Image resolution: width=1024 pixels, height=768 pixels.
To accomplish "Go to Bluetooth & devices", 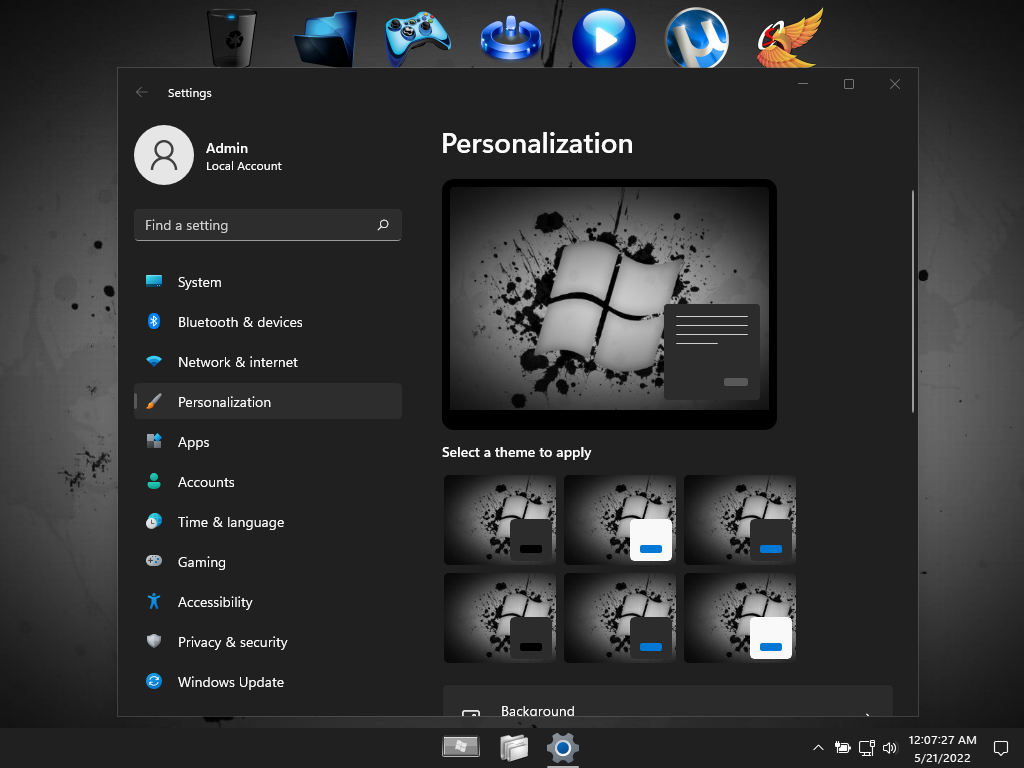I will pyautogui.click(x=268, y=321).
